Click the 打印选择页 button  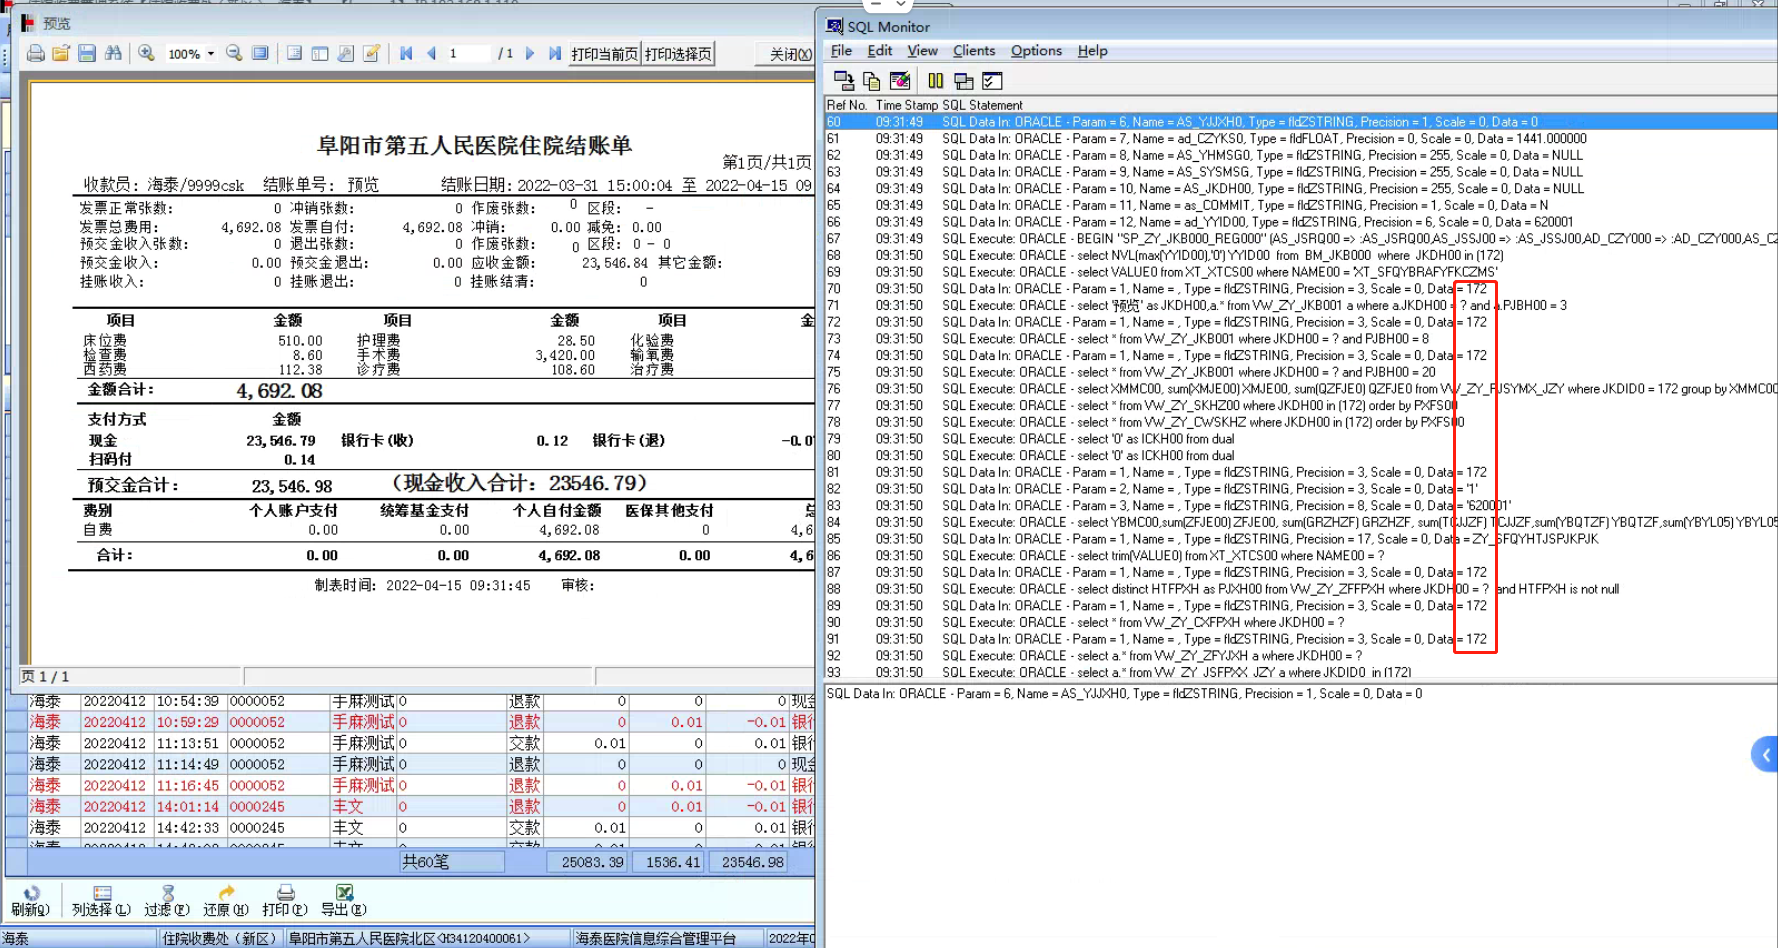678,54
